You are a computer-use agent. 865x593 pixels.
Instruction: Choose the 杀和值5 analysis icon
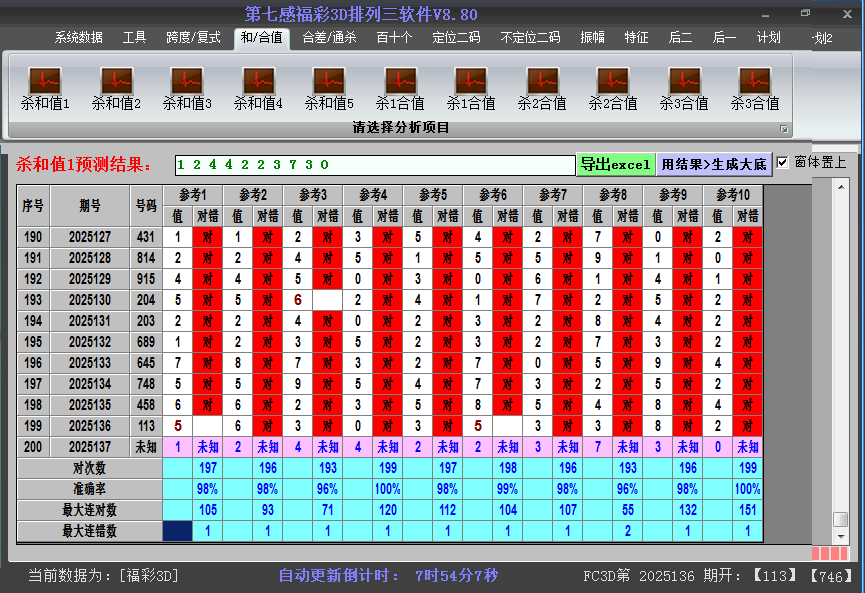point(329,88)
